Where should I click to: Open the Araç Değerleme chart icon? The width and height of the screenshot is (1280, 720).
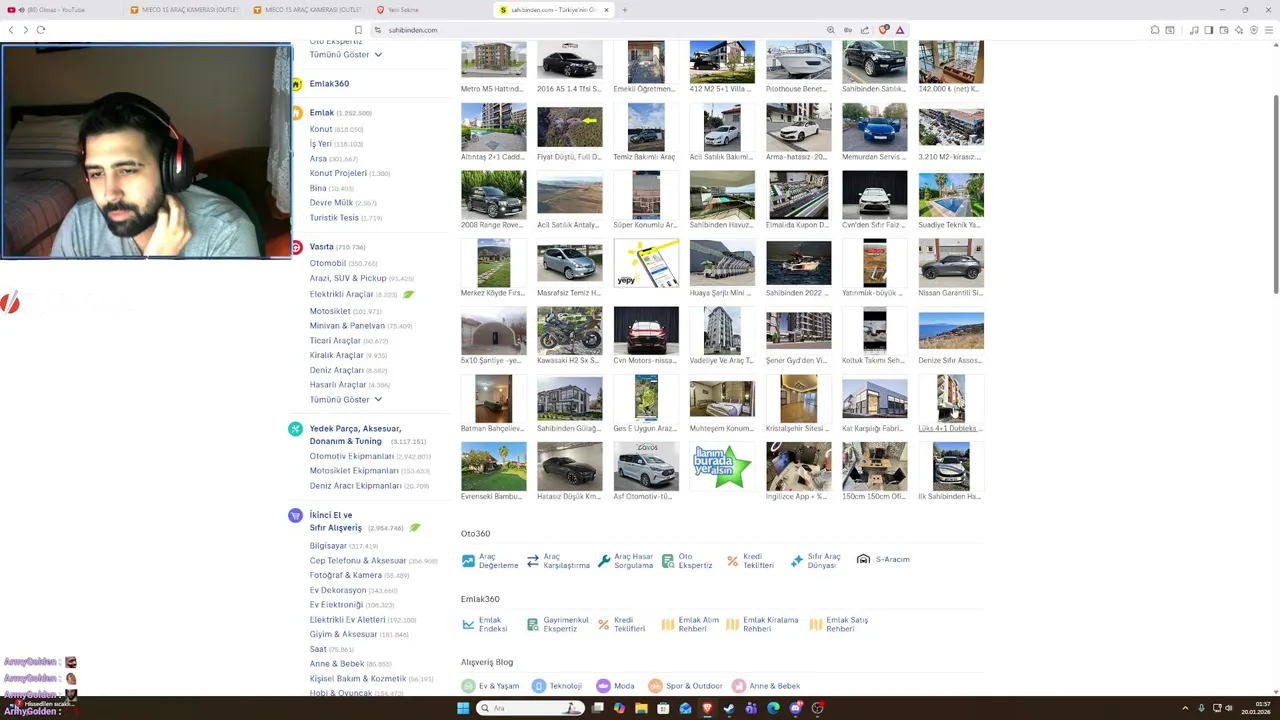click(468, 561)
